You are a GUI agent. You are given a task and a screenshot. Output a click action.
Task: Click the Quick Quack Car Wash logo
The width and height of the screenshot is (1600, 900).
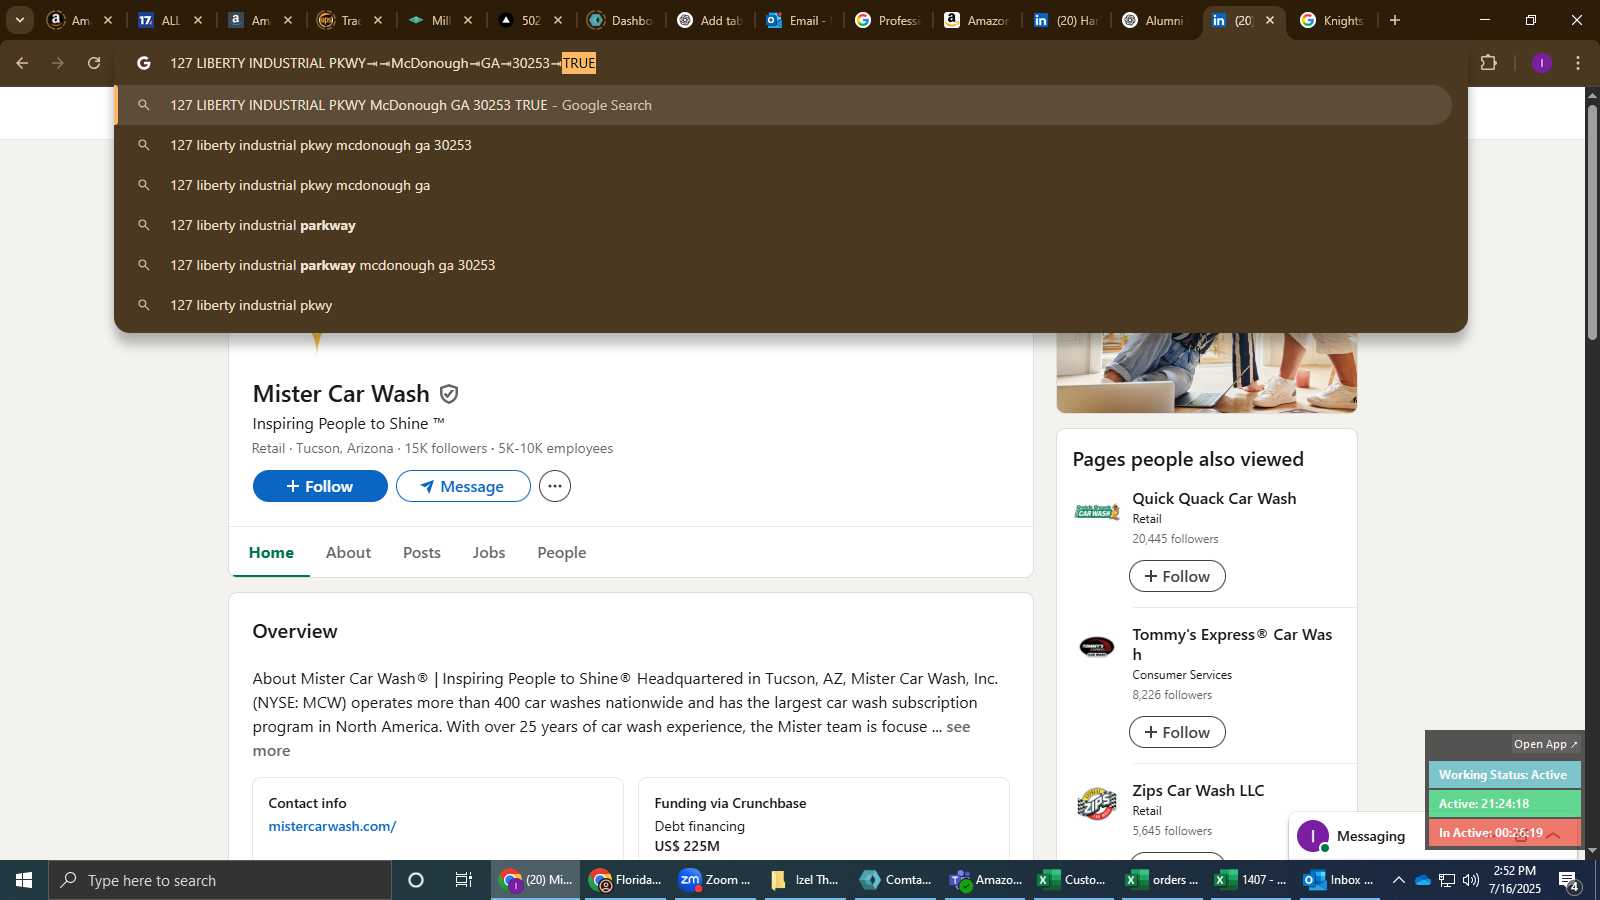pos(1097,512)
